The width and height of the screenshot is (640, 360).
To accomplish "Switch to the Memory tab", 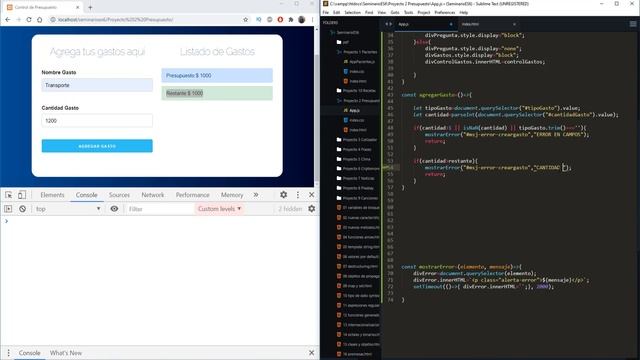I will (232, 195).
